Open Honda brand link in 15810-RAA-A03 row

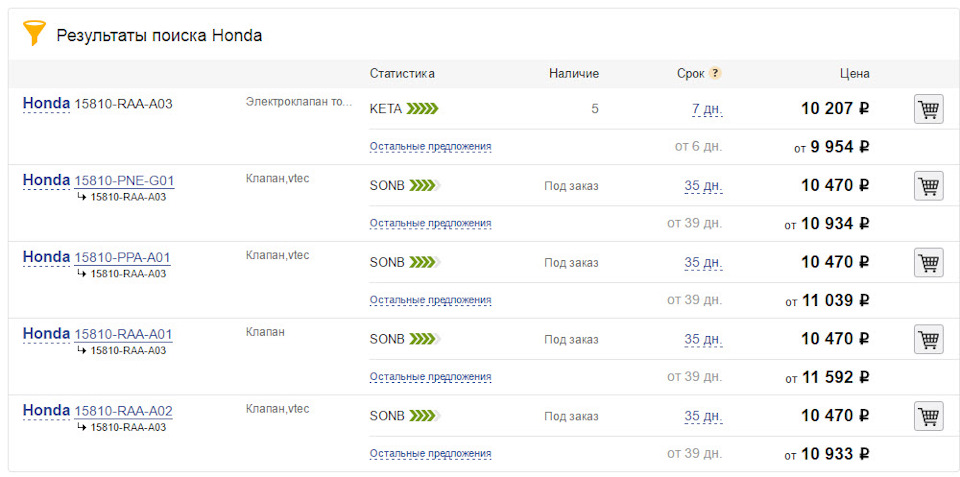point(47,104)
